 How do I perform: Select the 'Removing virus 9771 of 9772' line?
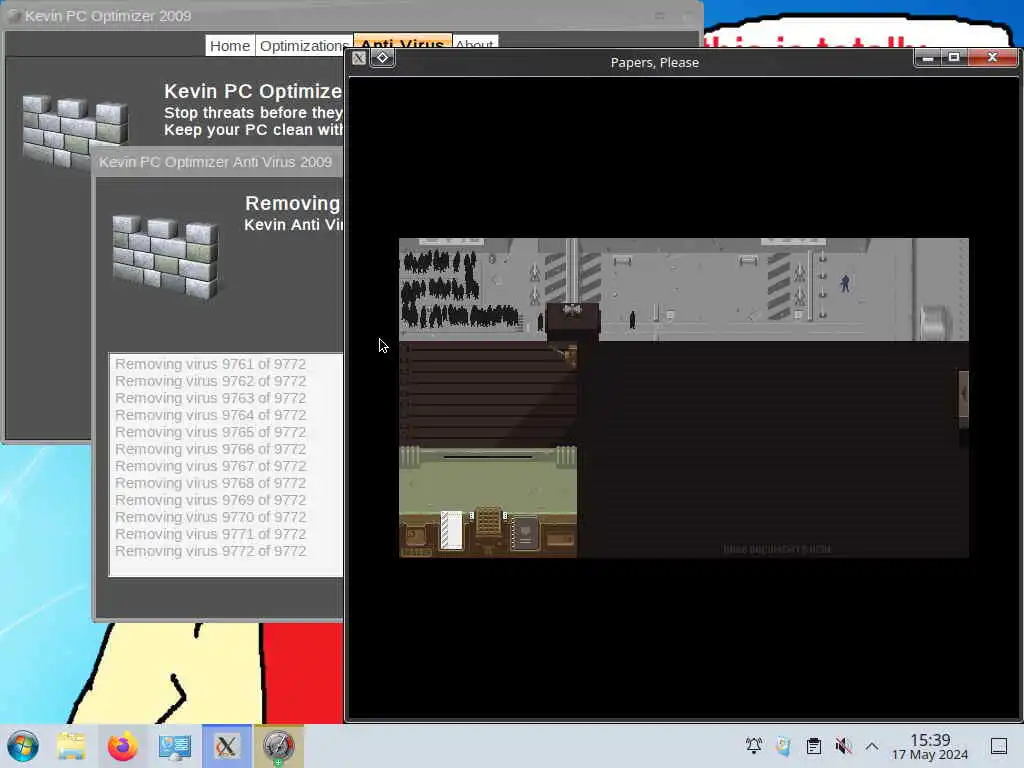pyautogui.click(x=210, y=534)
